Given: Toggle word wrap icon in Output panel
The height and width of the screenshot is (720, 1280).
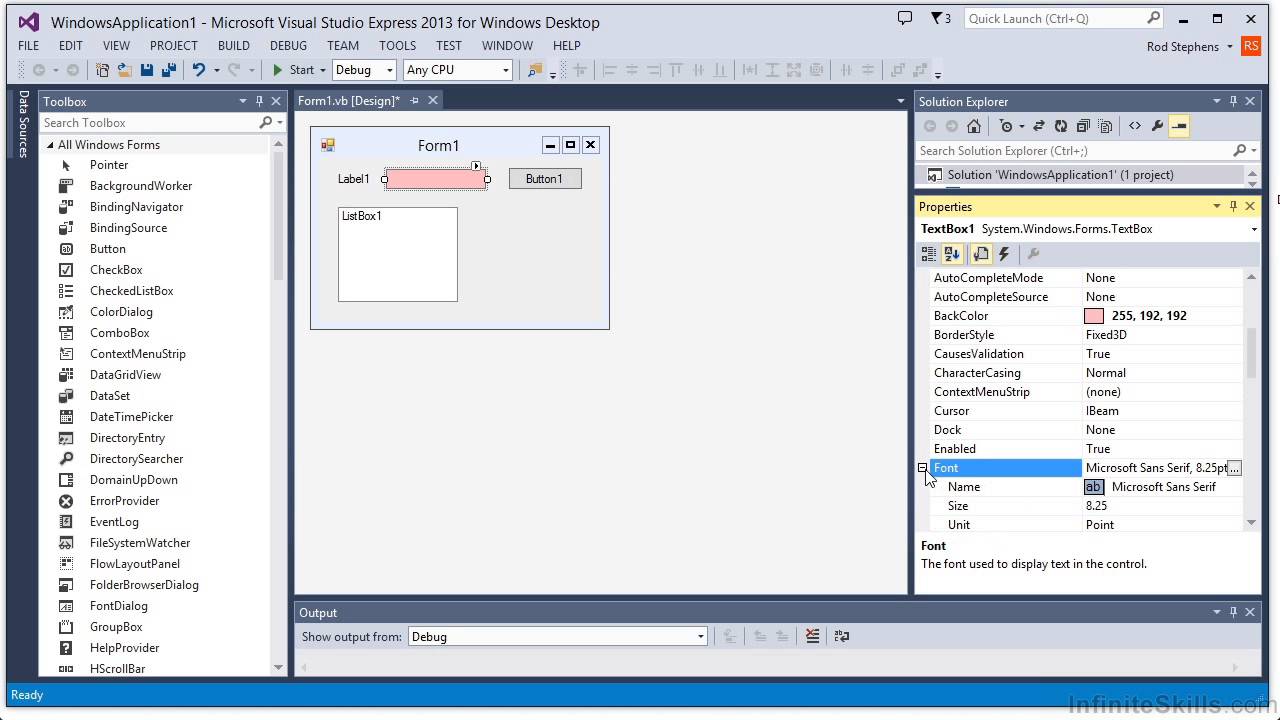Looking at the screenshot, I should 842,636.
